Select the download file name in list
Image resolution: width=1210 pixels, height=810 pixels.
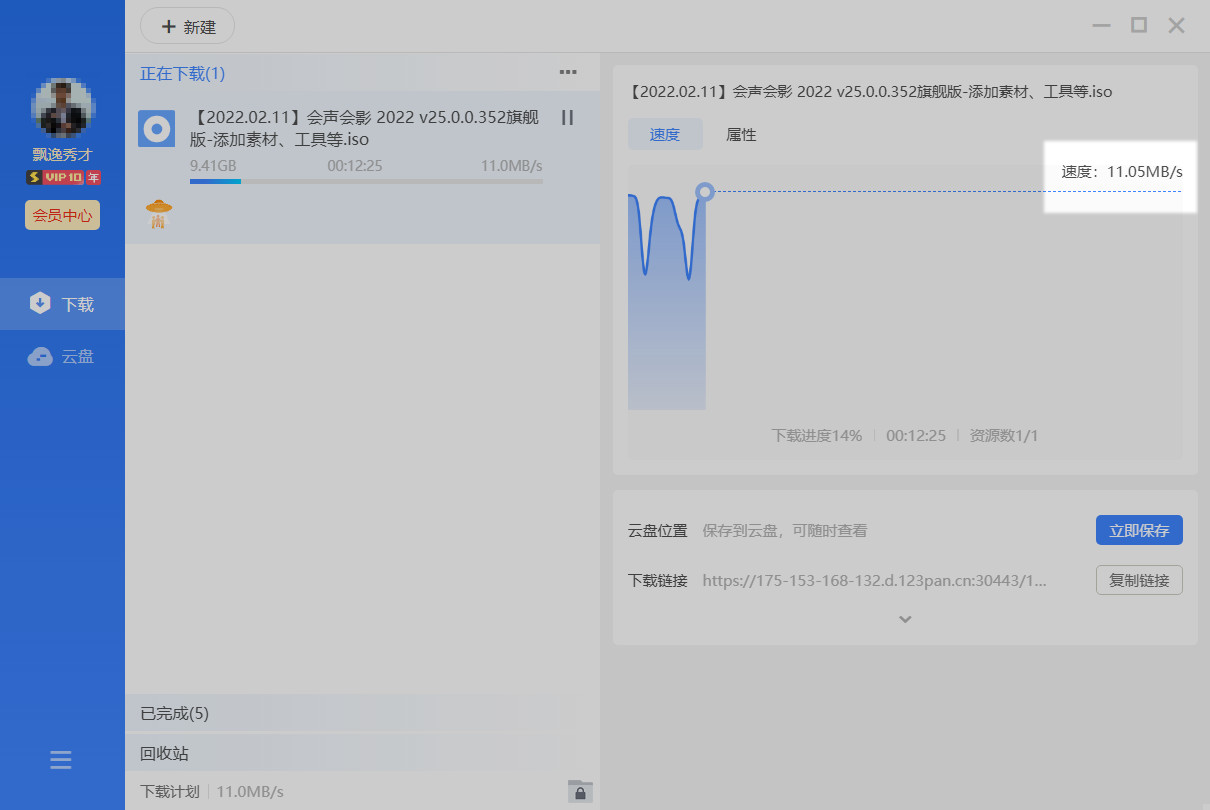tap(364, 128)
